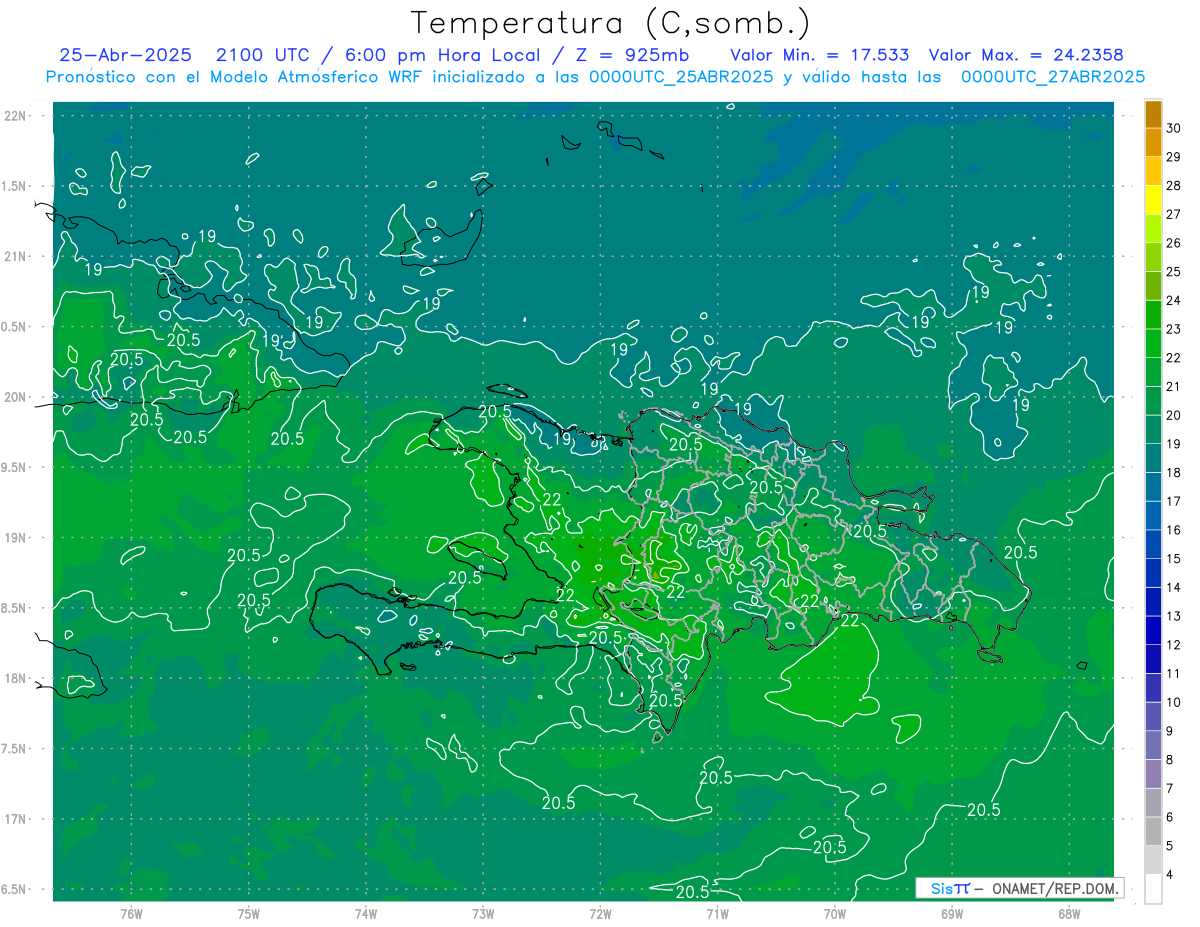Click the legend value '20'

pyautogui.click(x=1174, y=415)
